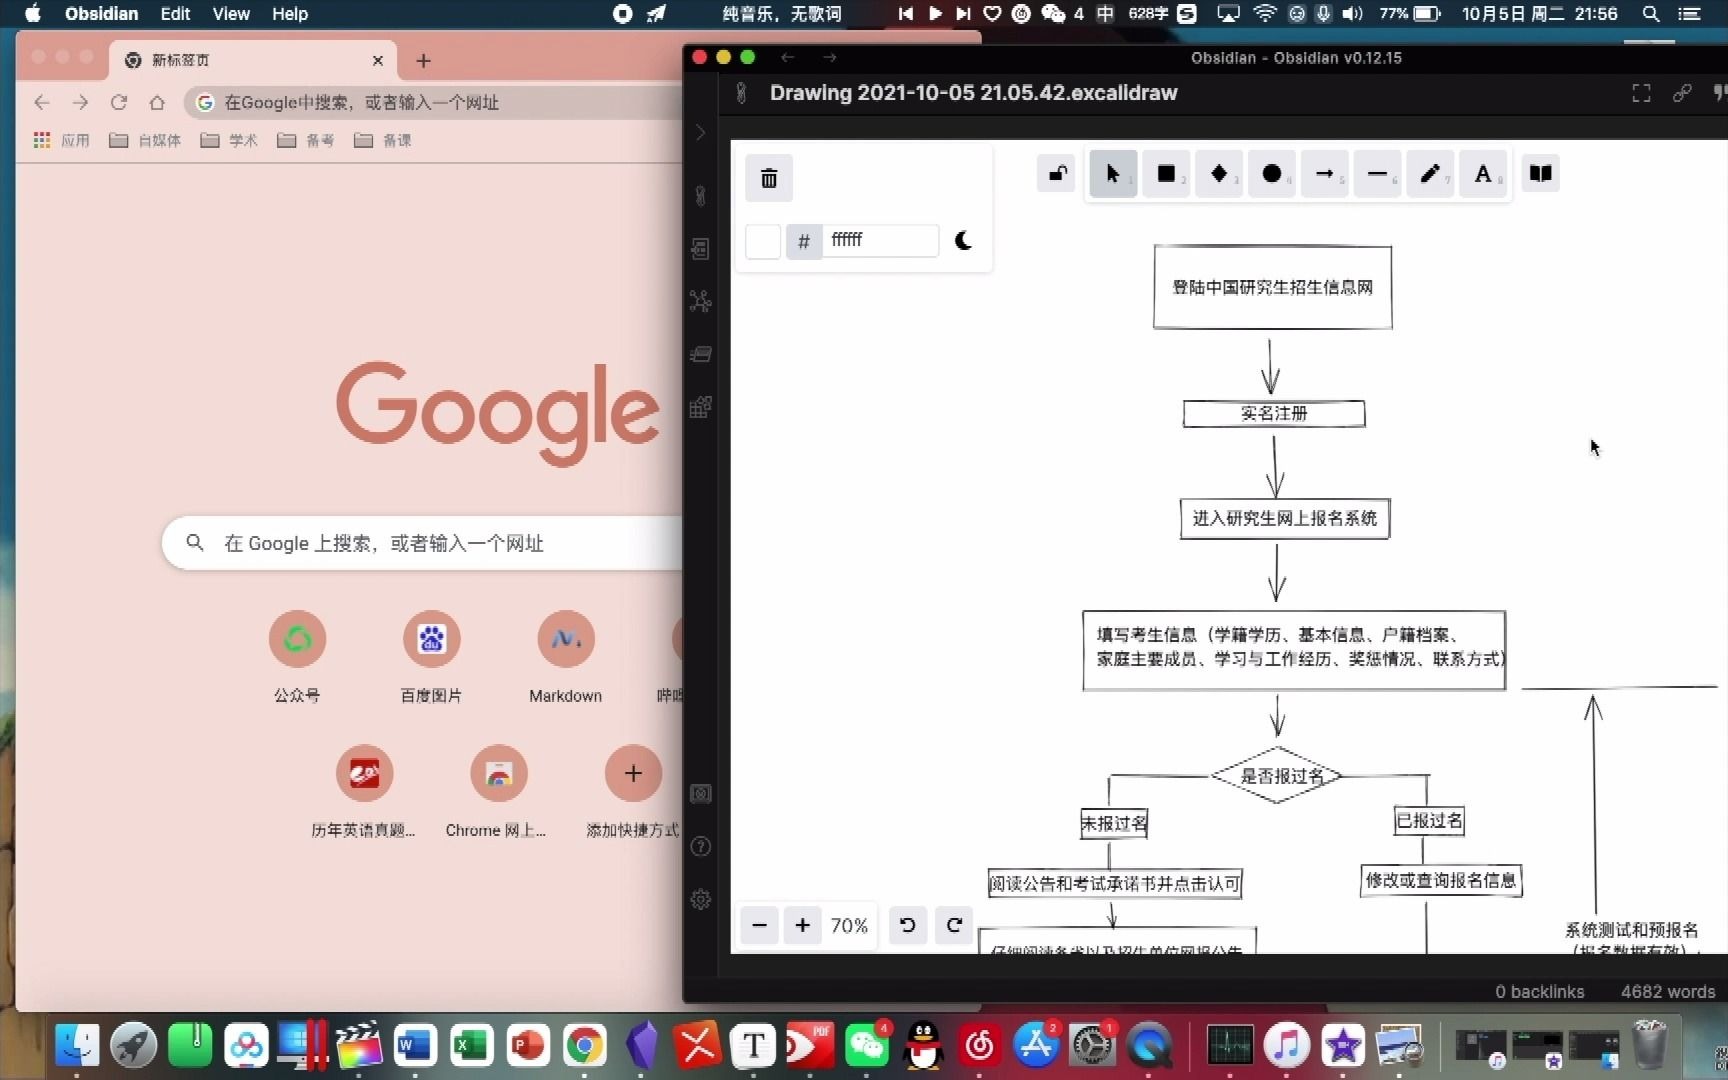Open the Apple menu
The image size is (1728, 1080).
pyautogui.click(x=33, y=14)
